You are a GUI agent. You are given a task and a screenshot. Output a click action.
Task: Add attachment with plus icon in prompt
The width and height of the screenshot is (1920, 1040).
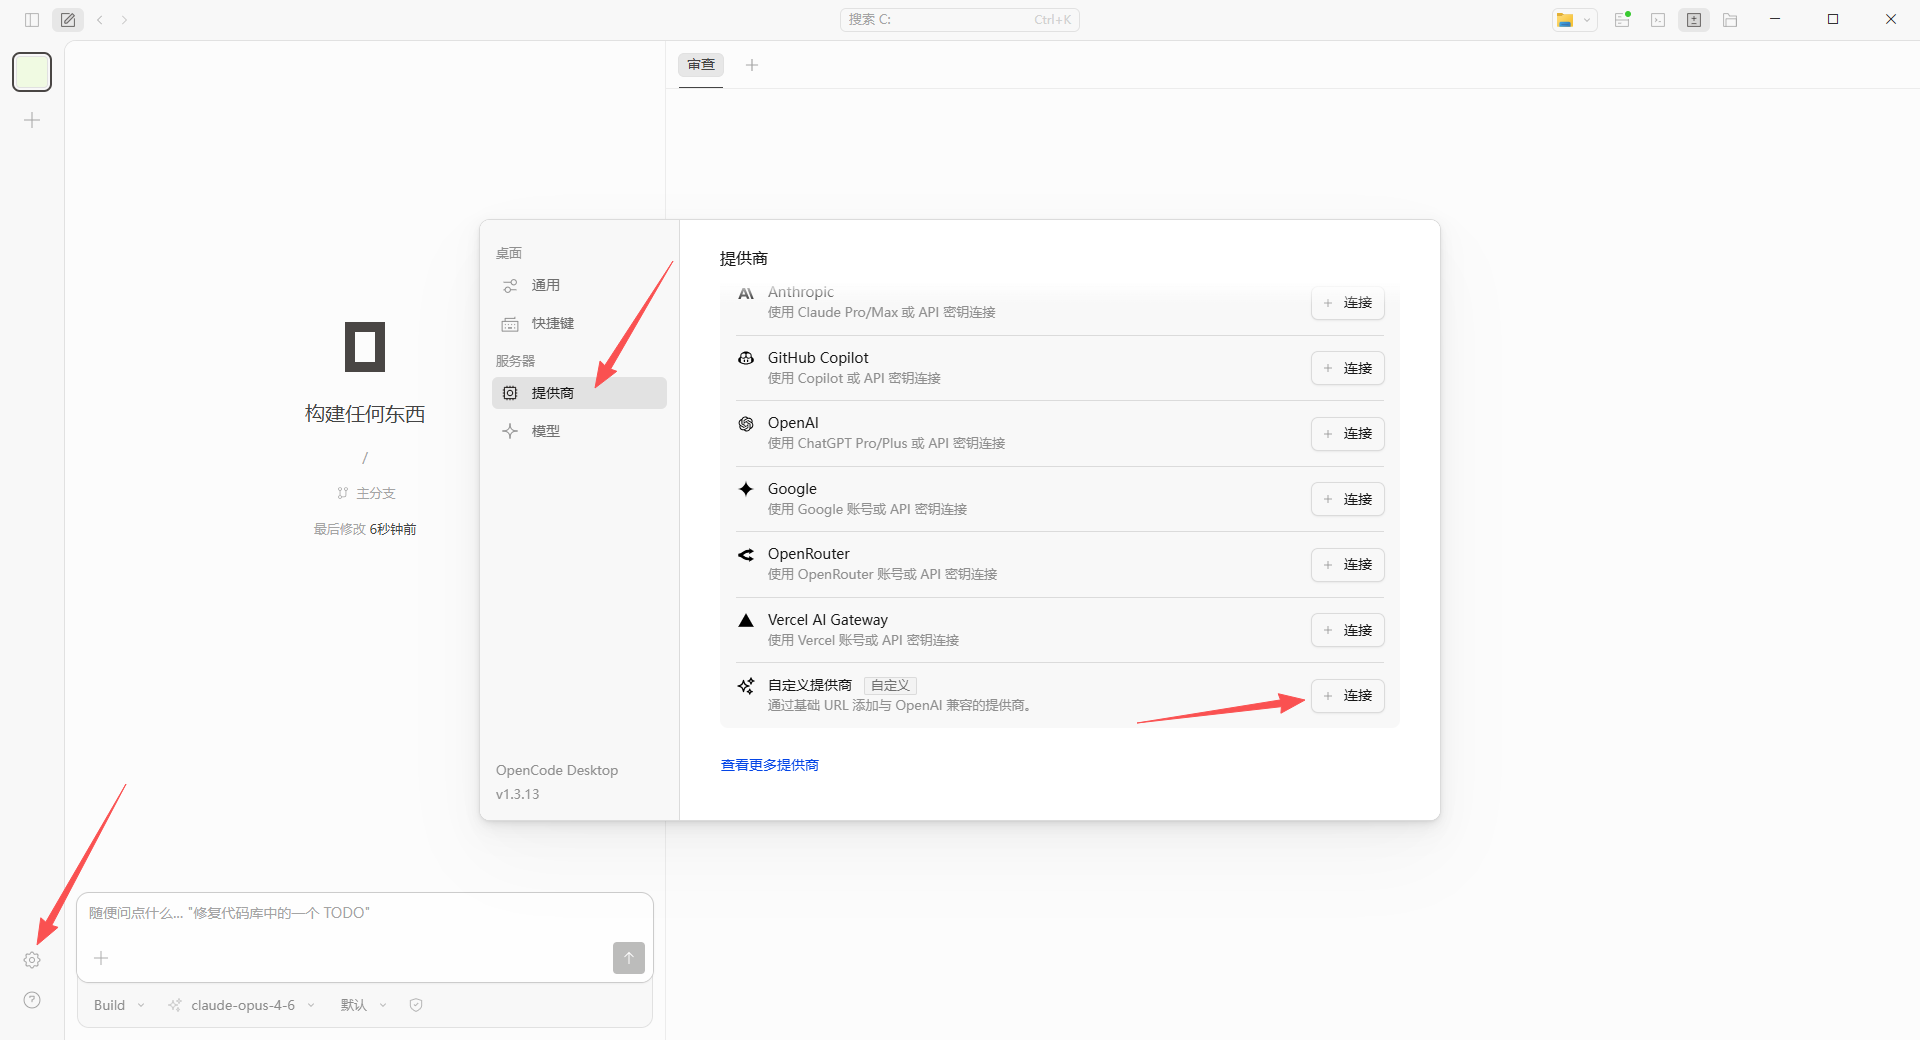[101, 958]
